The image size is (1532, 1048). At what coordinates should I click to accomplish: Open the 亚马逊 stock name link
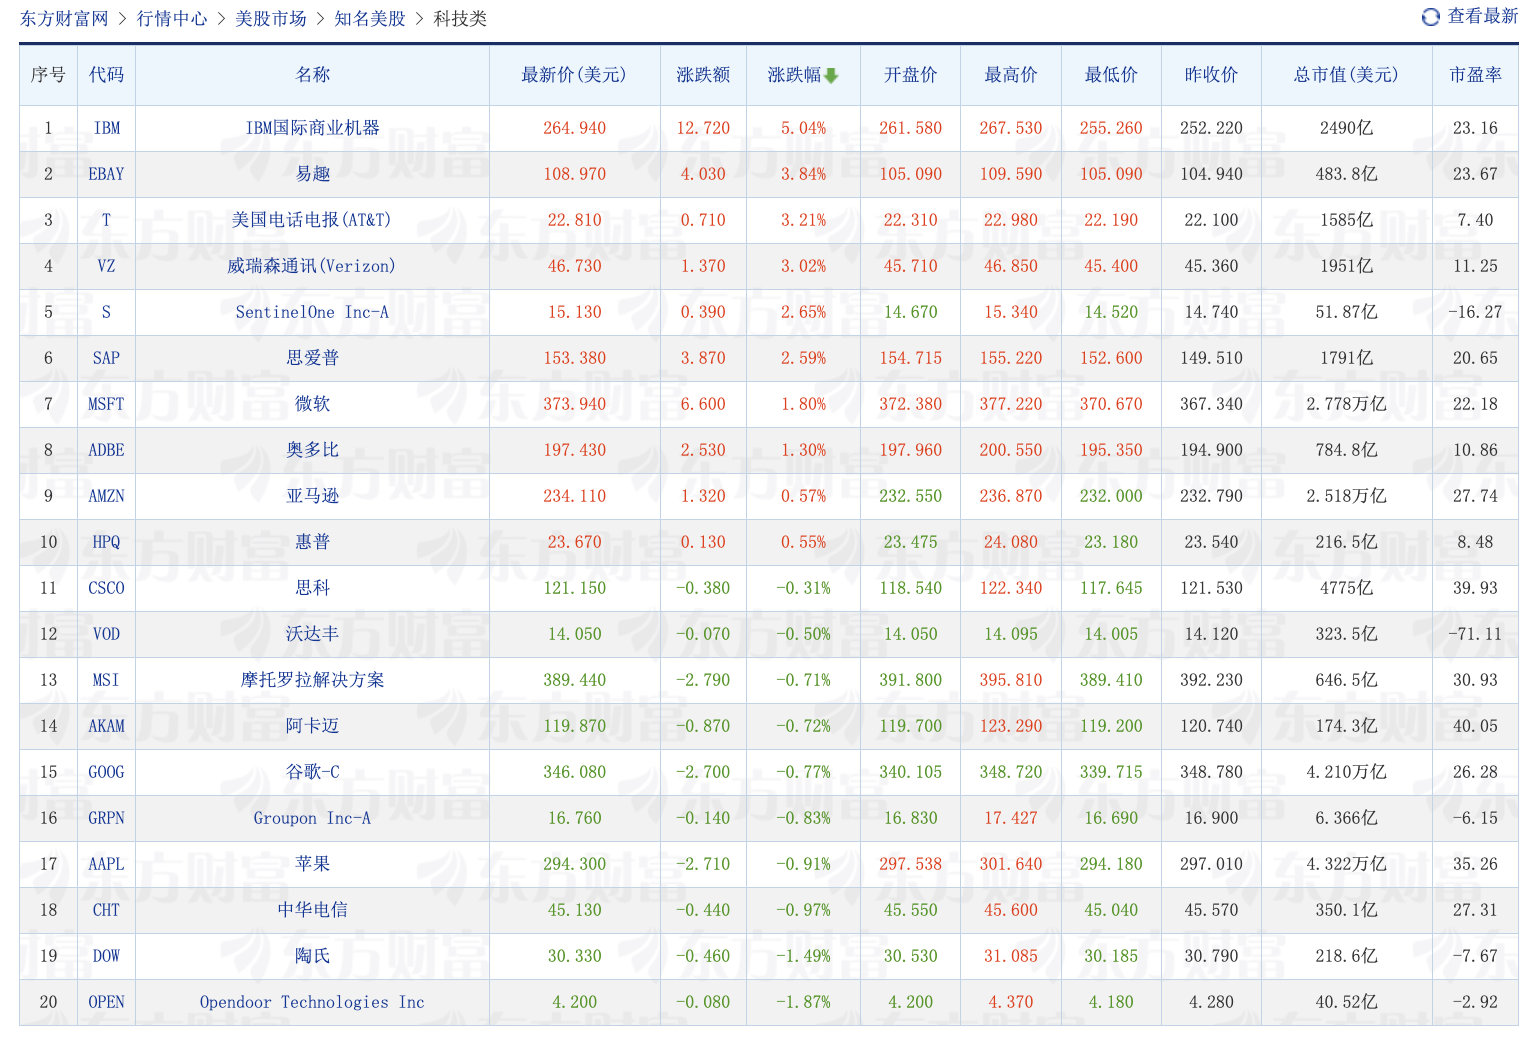[x=313, y=496]
